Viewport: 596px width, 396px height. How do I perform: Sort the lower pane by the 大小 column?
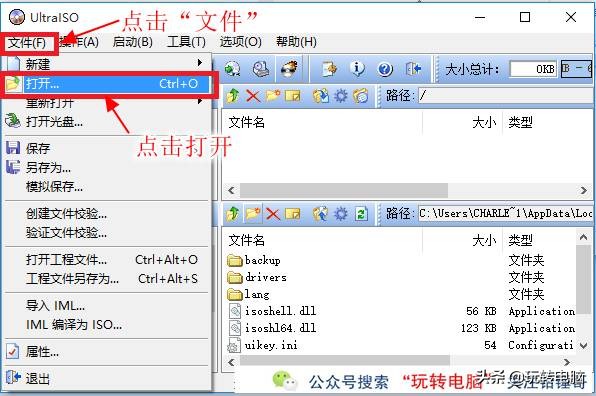pos(463,240)
